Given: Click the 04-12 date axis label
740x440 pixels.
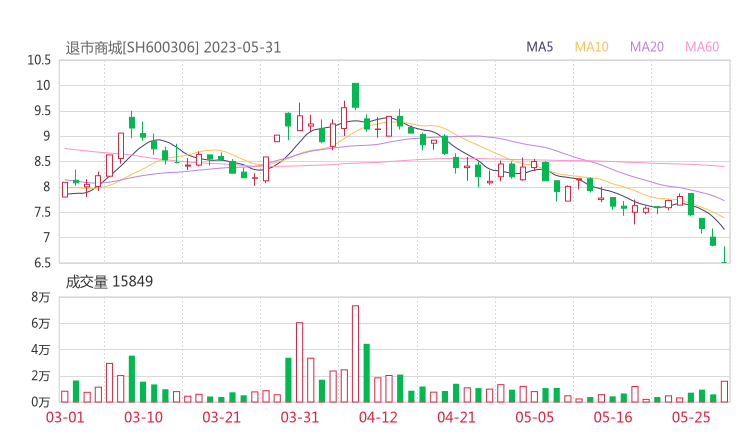Looking at the screenshot, I should (x=378, y=417).
